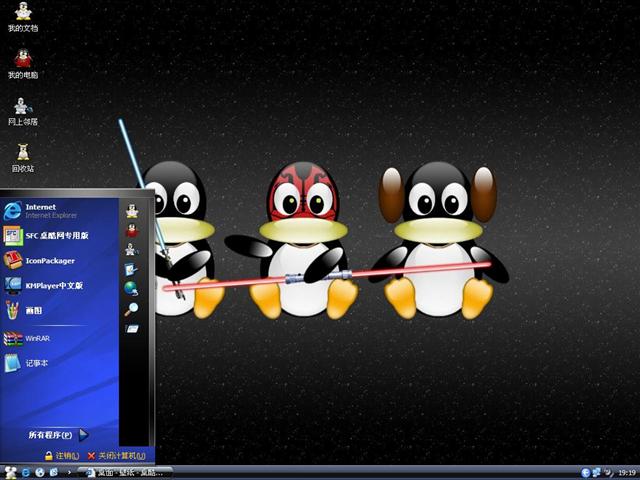Image resolution: width=640 pixels, height=480 pixels.
Task: Open WinRAR from the start menu
Action: (x=27, y=338)
